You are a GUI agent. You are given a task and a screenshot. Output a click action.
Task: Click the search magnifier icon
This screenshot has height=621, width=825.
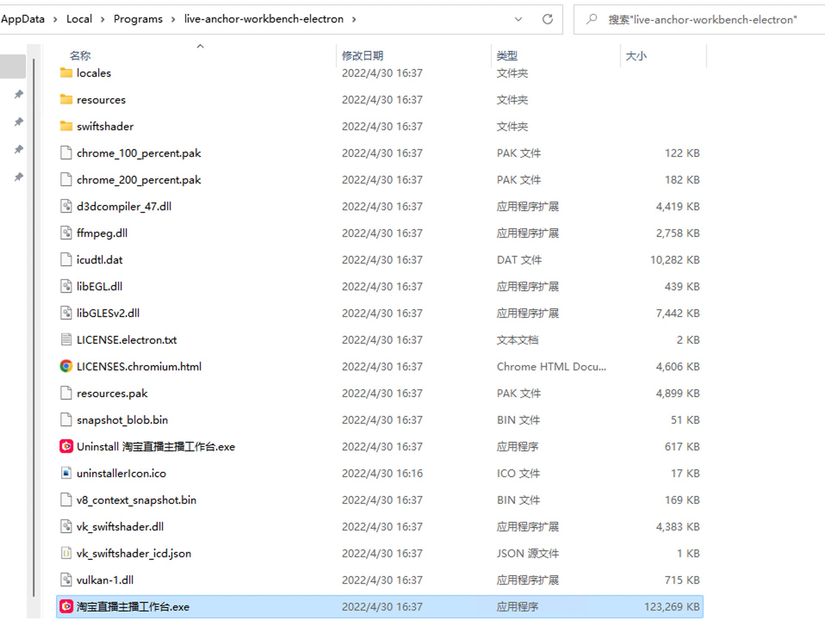click(x=592, y=19)
